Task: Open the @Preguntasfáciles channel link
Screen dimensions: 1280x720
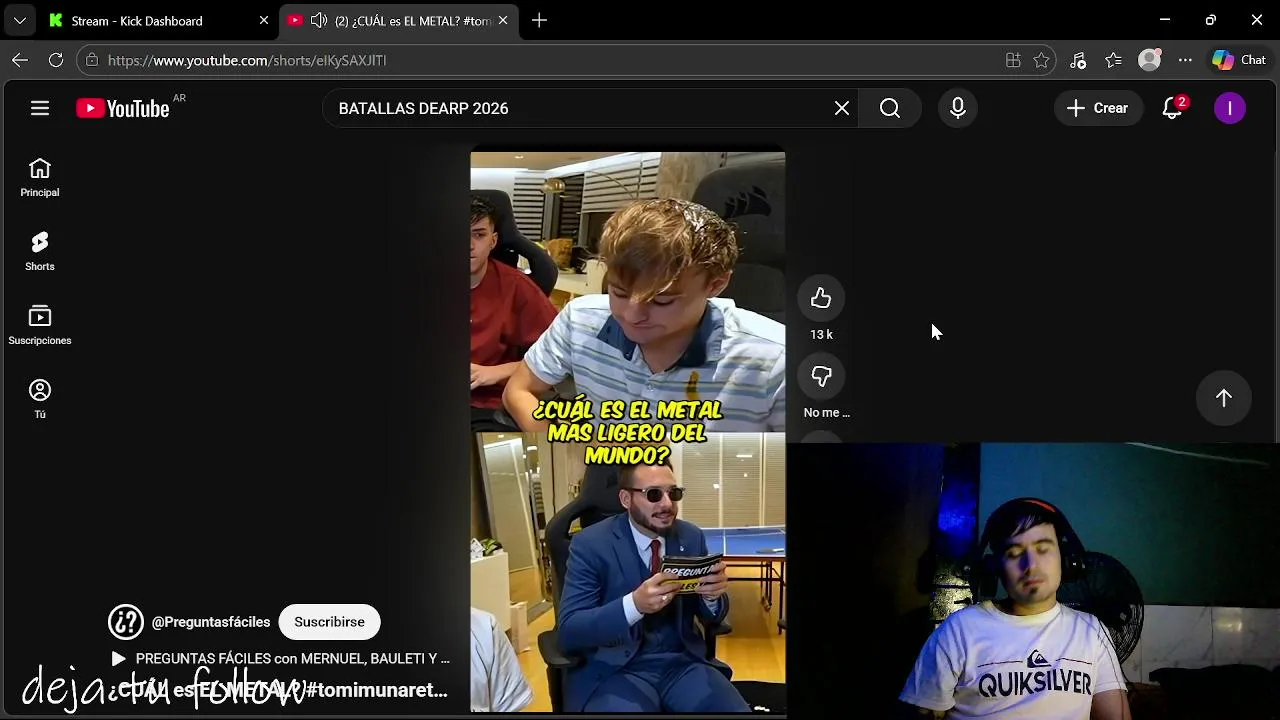Action: pos(211,622)
